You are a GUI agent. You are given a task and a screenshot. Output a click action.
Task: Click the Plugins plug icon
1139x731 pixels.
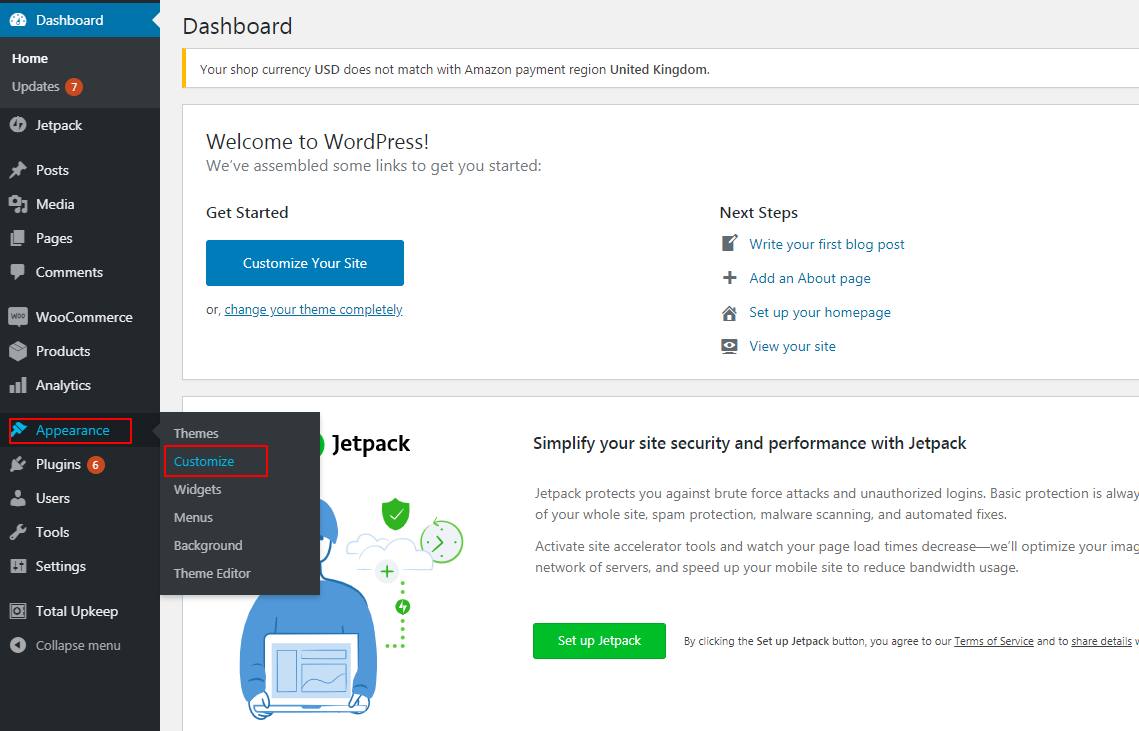pyautogui.click(x=18, y=464)
